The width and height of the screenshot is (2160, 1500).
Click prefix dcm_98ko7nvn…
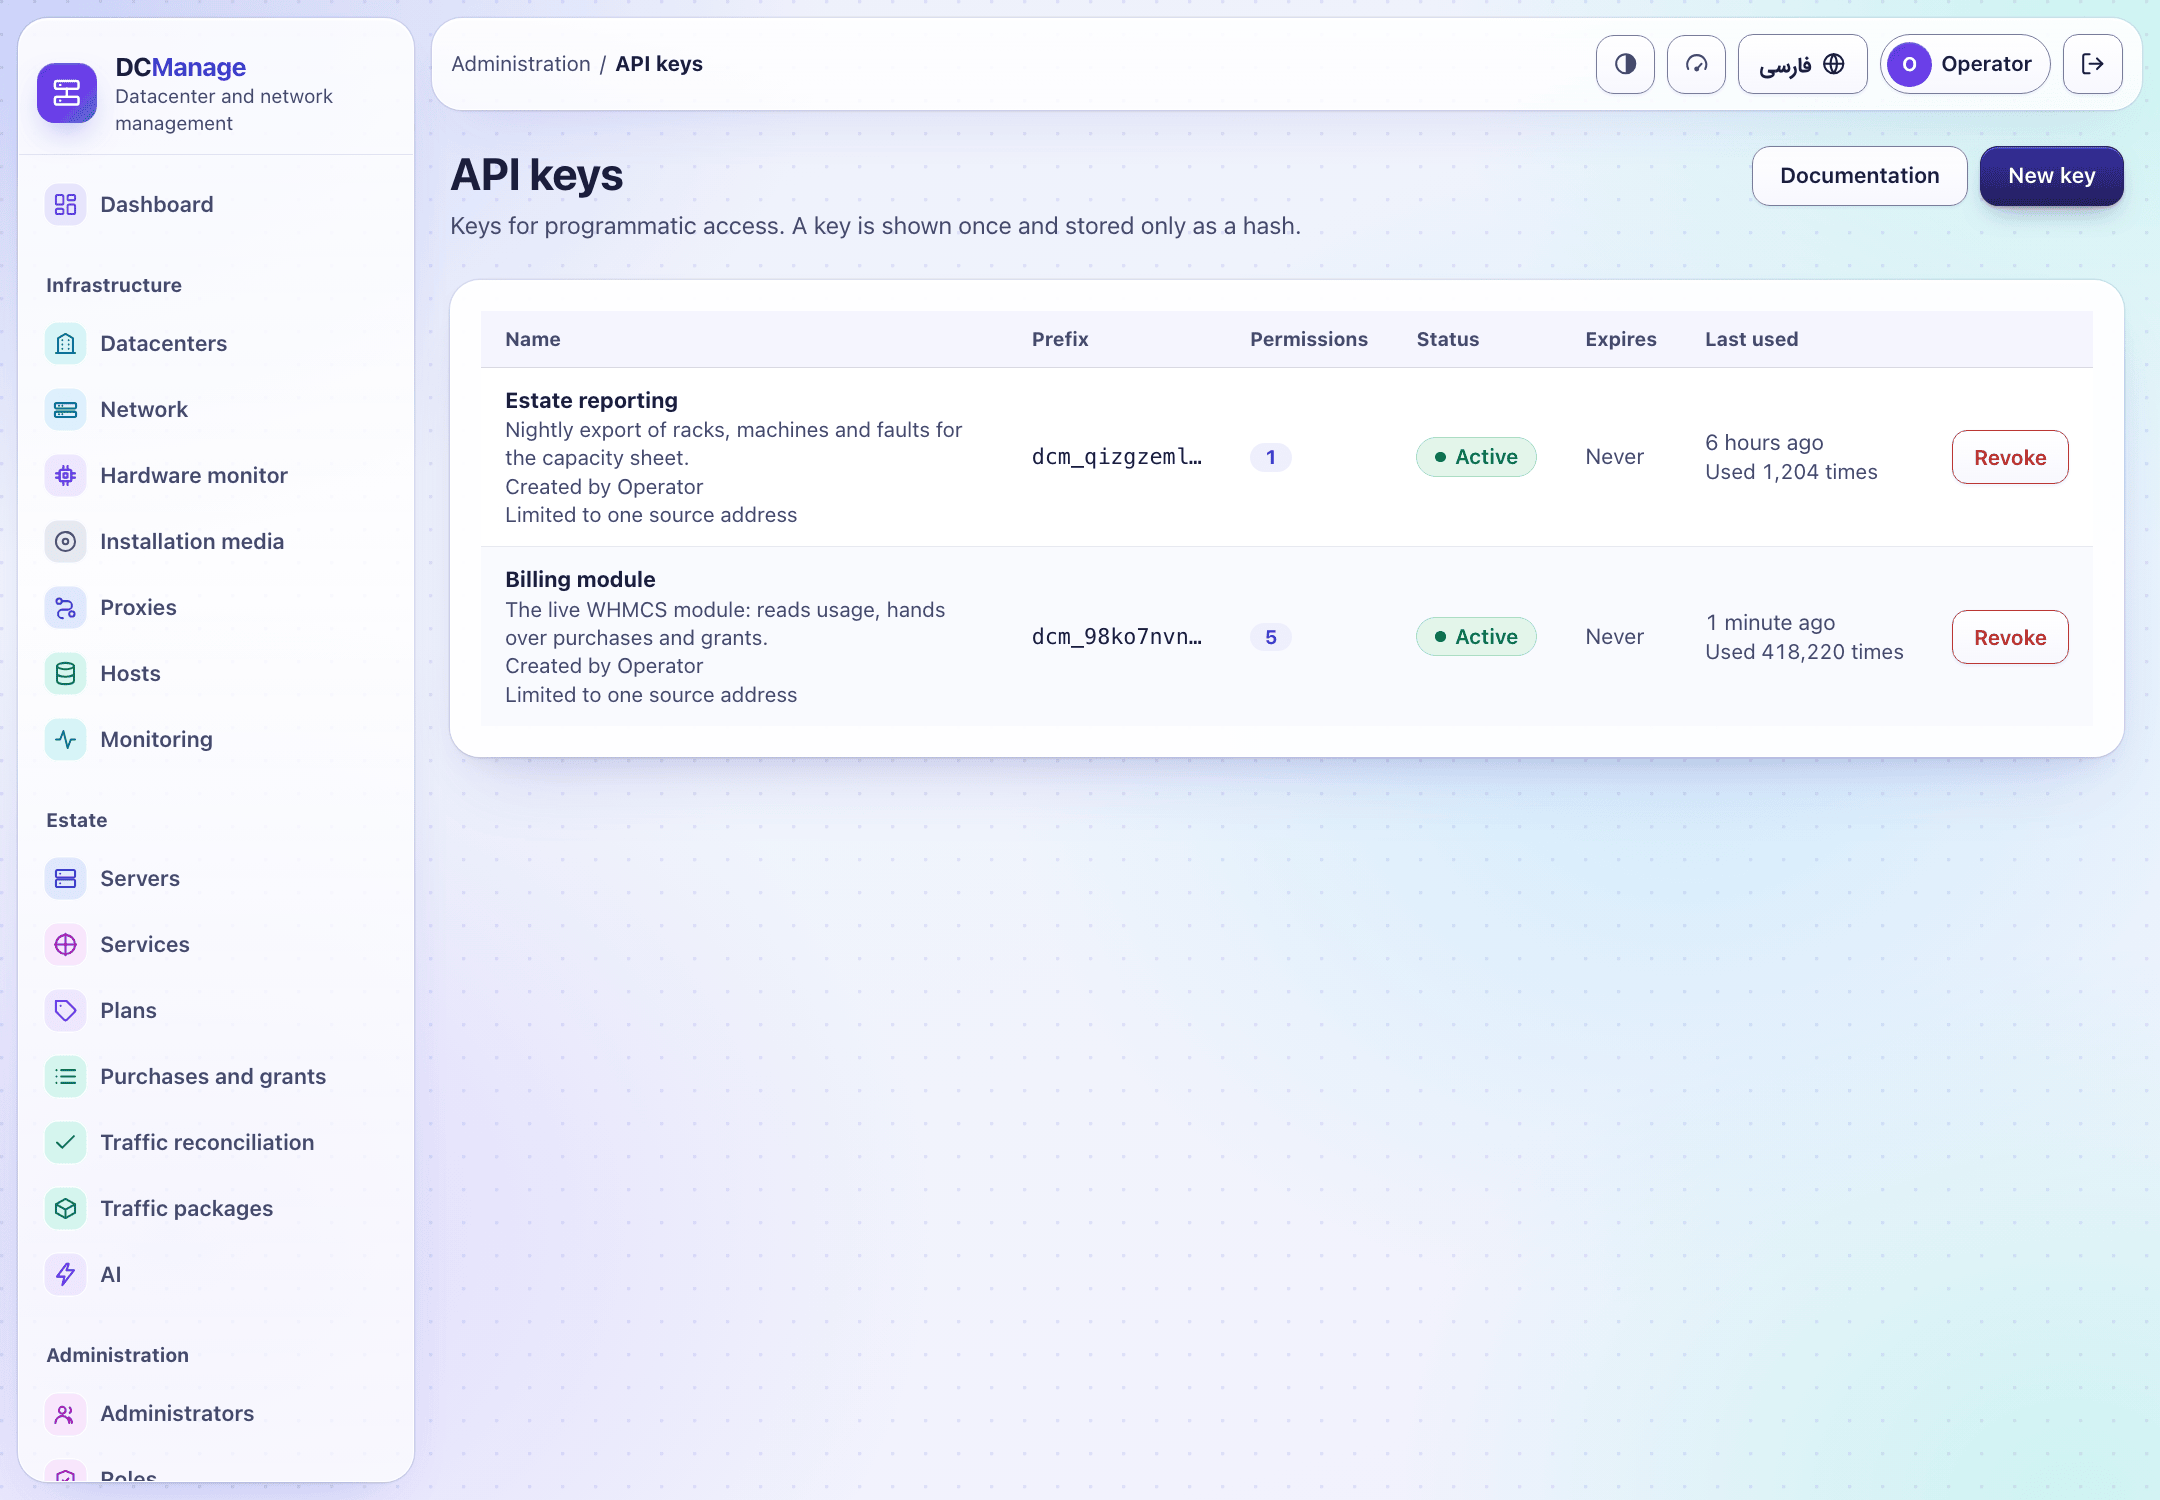(1117, 637)
